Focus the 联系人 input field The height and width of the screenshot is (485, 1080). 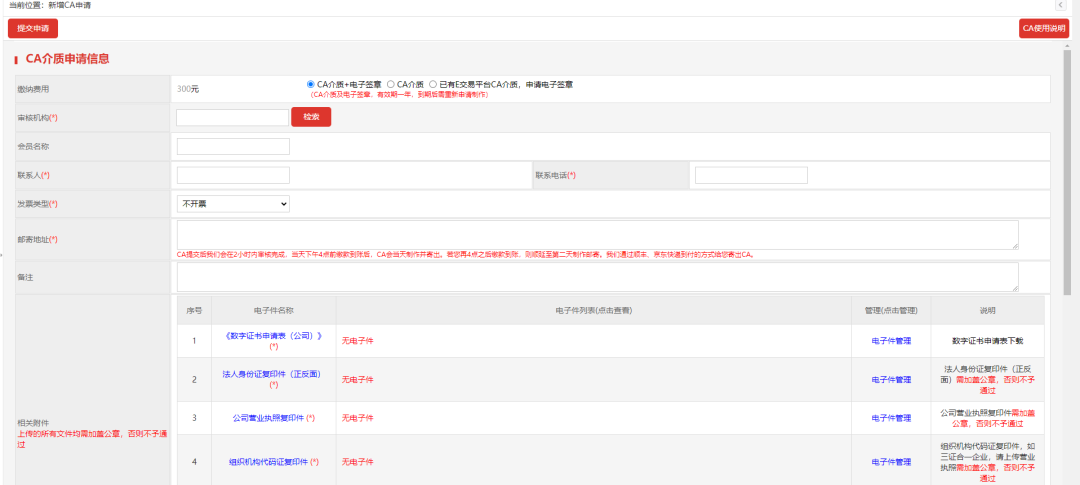click(x=233, y=175)
